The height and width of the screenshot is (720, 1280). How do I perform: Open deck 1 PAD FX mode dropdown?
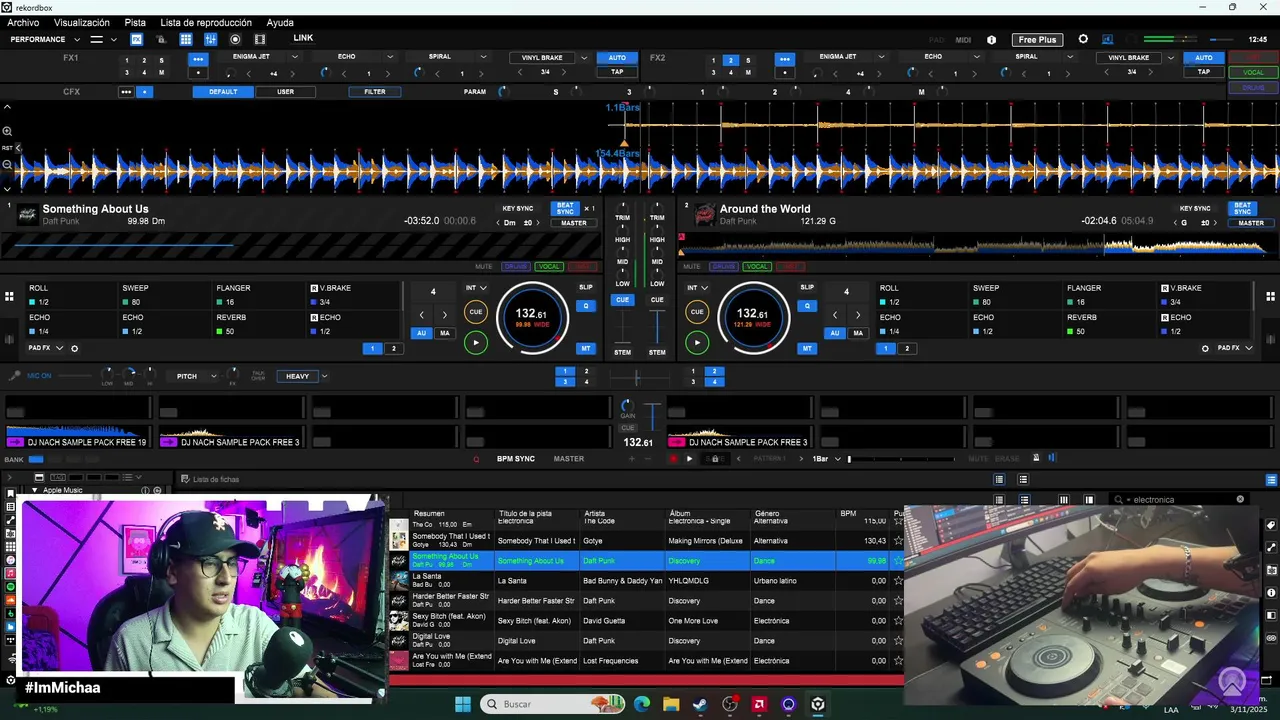point(46,348)
